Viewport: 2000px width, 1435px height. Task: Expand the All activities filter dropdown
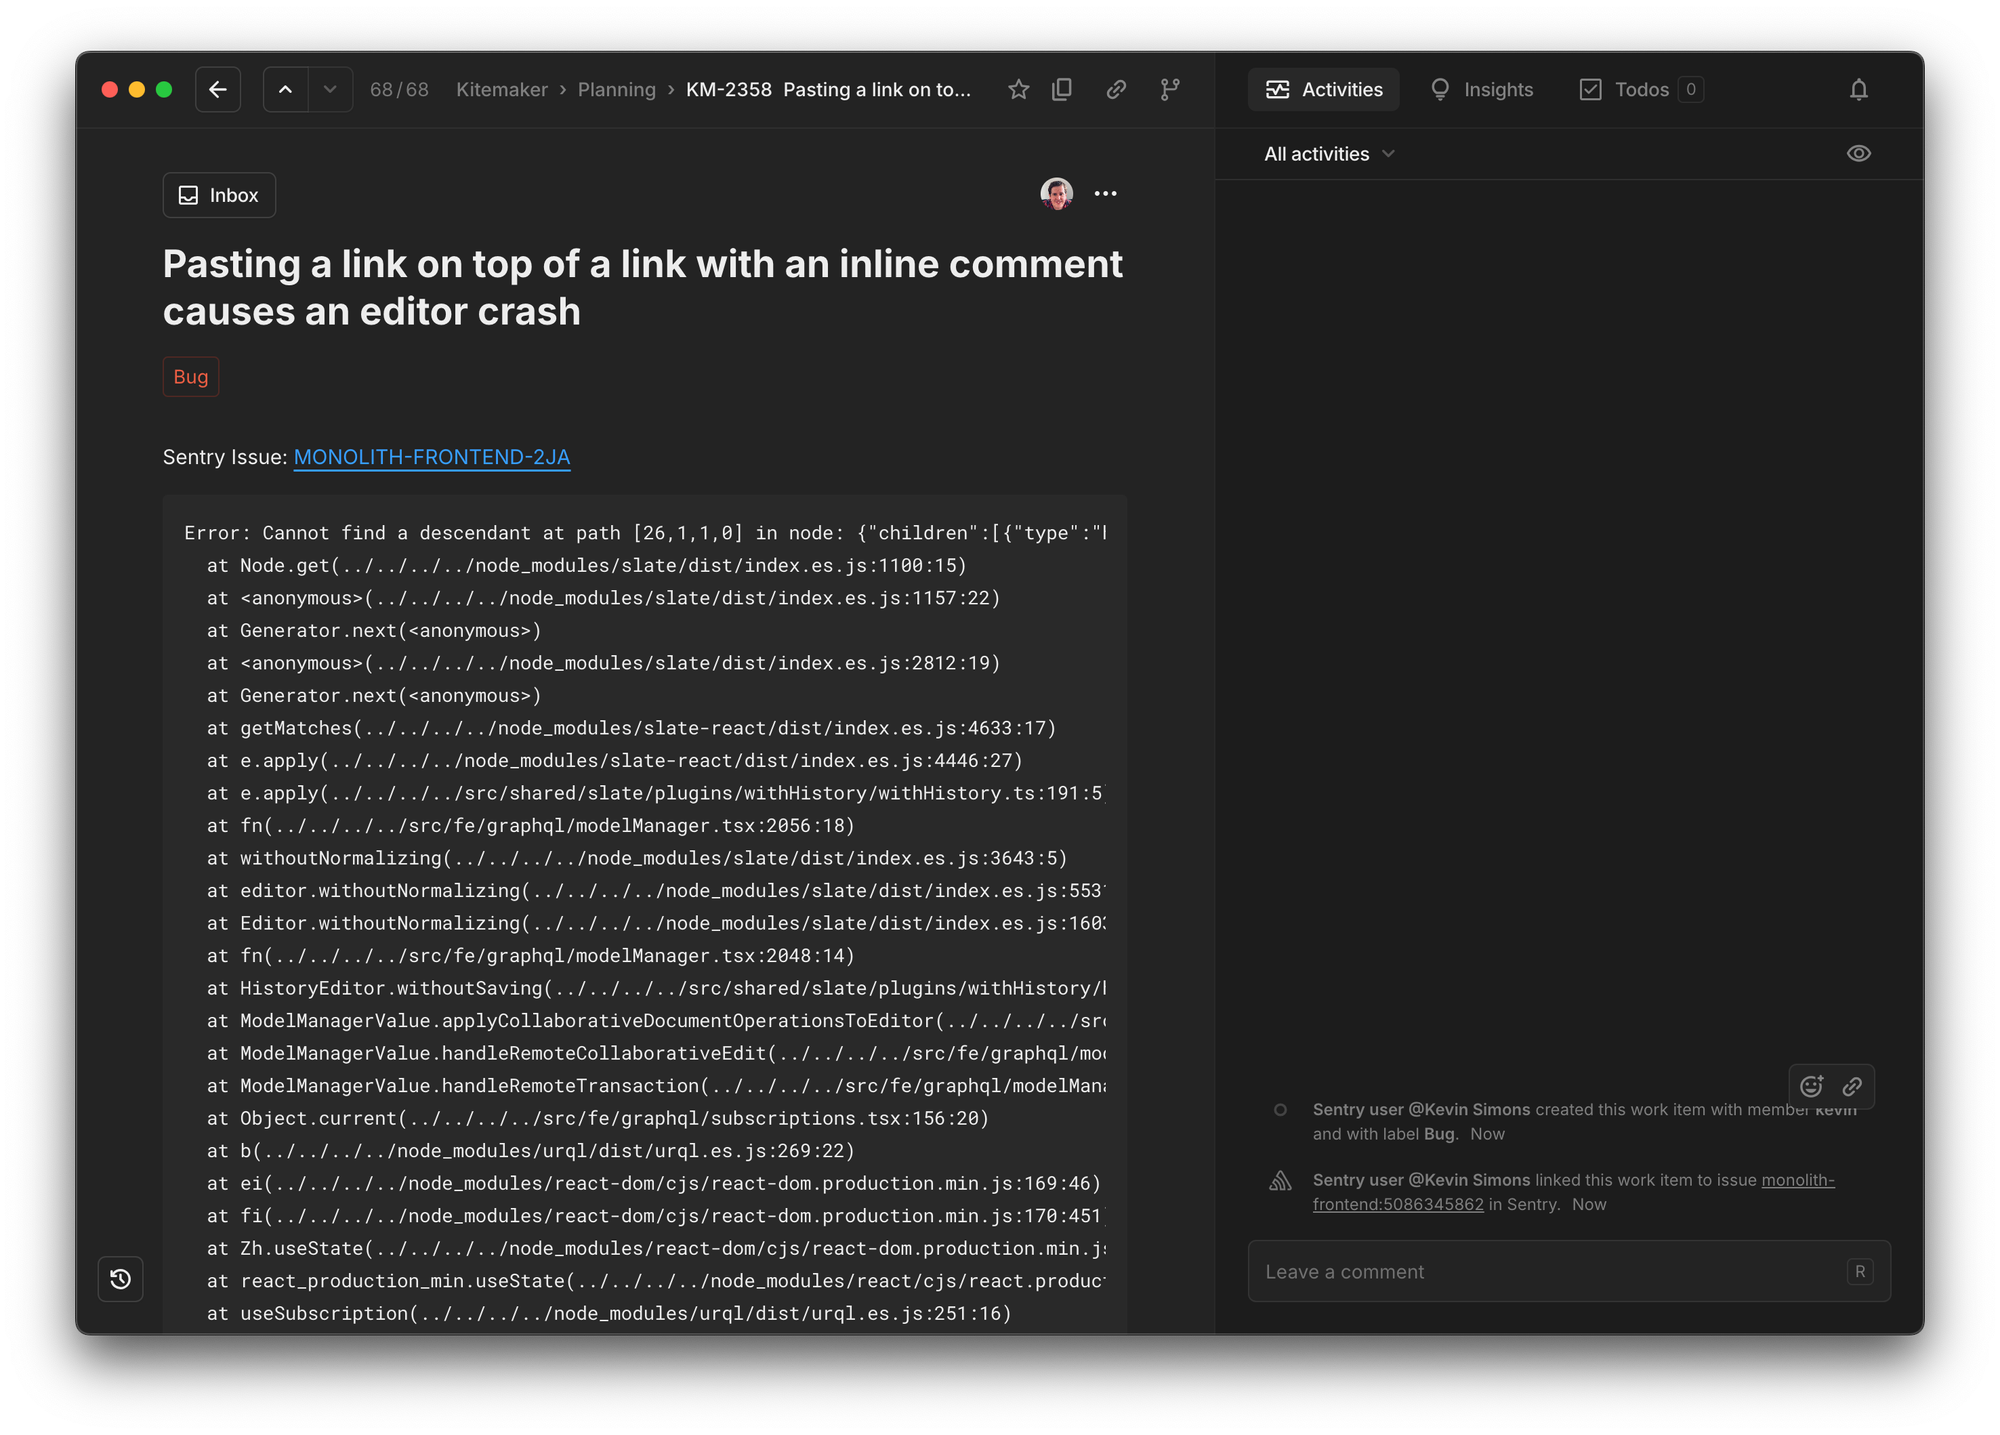[x=1329, y=154]
